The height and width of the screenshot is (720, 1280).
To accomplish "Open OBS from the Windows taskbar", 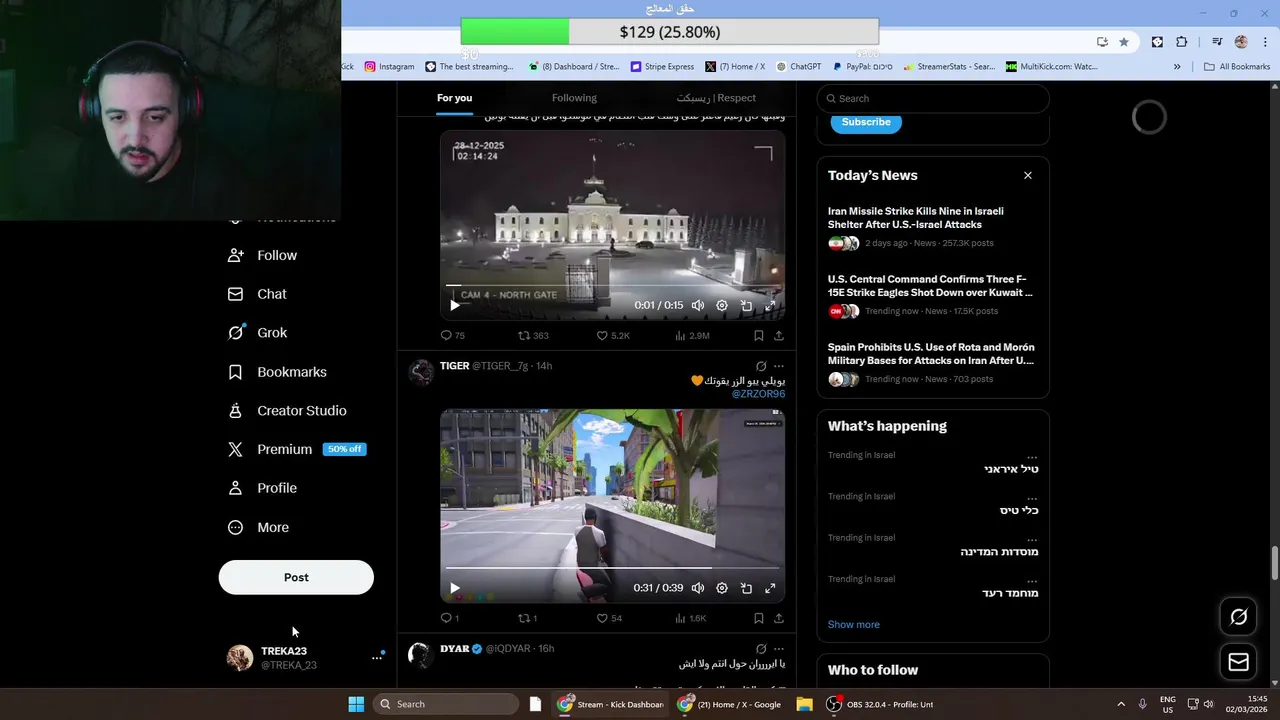I will [x=881, y=704].
